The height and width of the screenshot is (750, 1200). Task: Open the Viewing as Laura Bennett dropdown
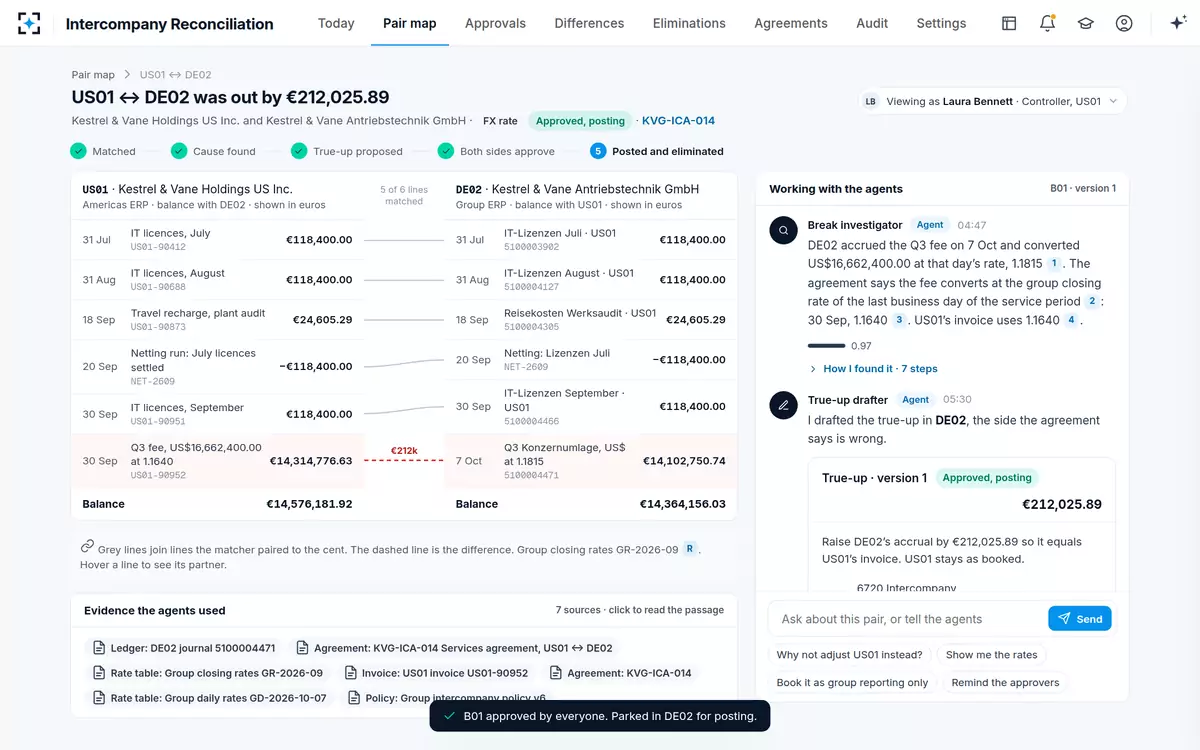(x=992, y=101)
